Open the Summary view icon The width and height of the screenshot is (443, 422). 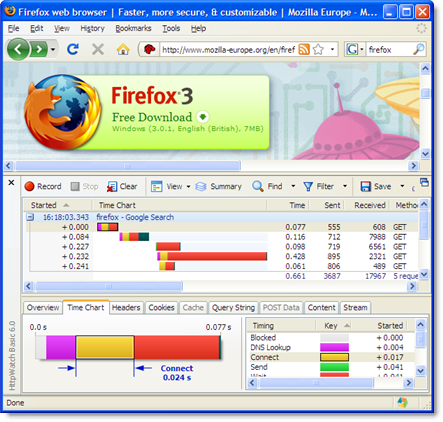(201, 186)
